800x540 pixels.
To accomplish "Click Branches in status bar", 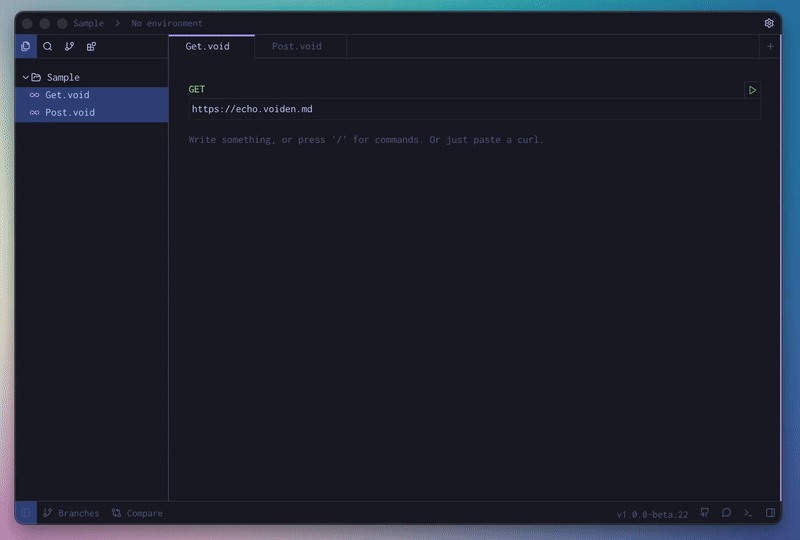I will pyautogui.click(x=71, y=513).
